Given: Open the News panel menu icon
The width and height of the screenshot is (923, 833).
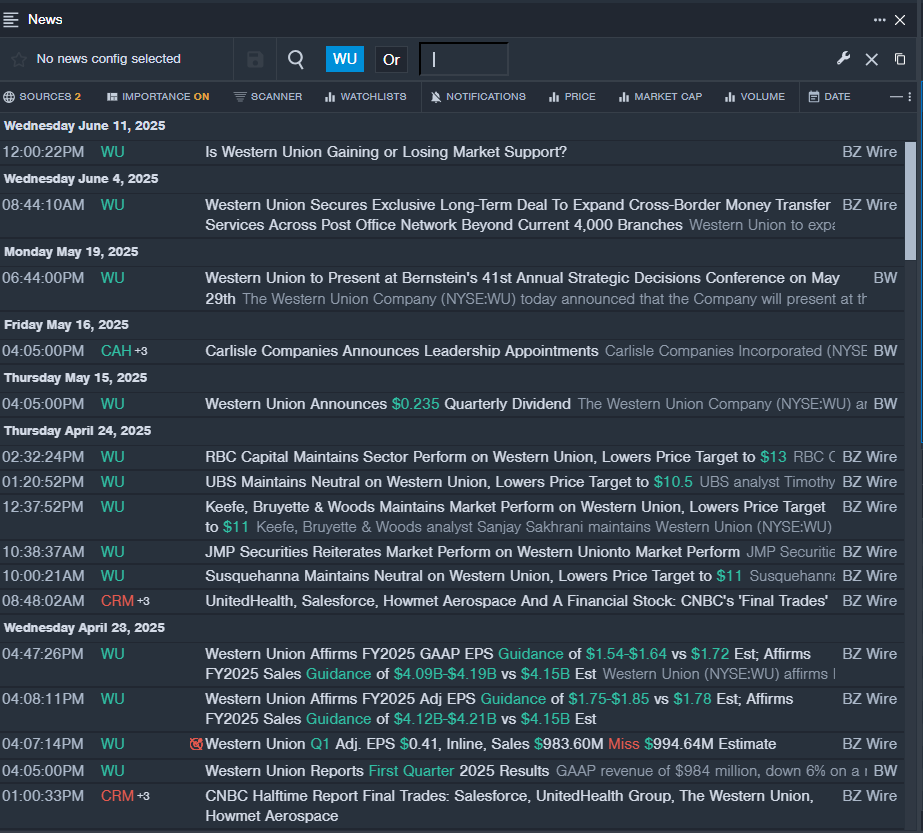Looking at the screenshot, I should point(11,19).
